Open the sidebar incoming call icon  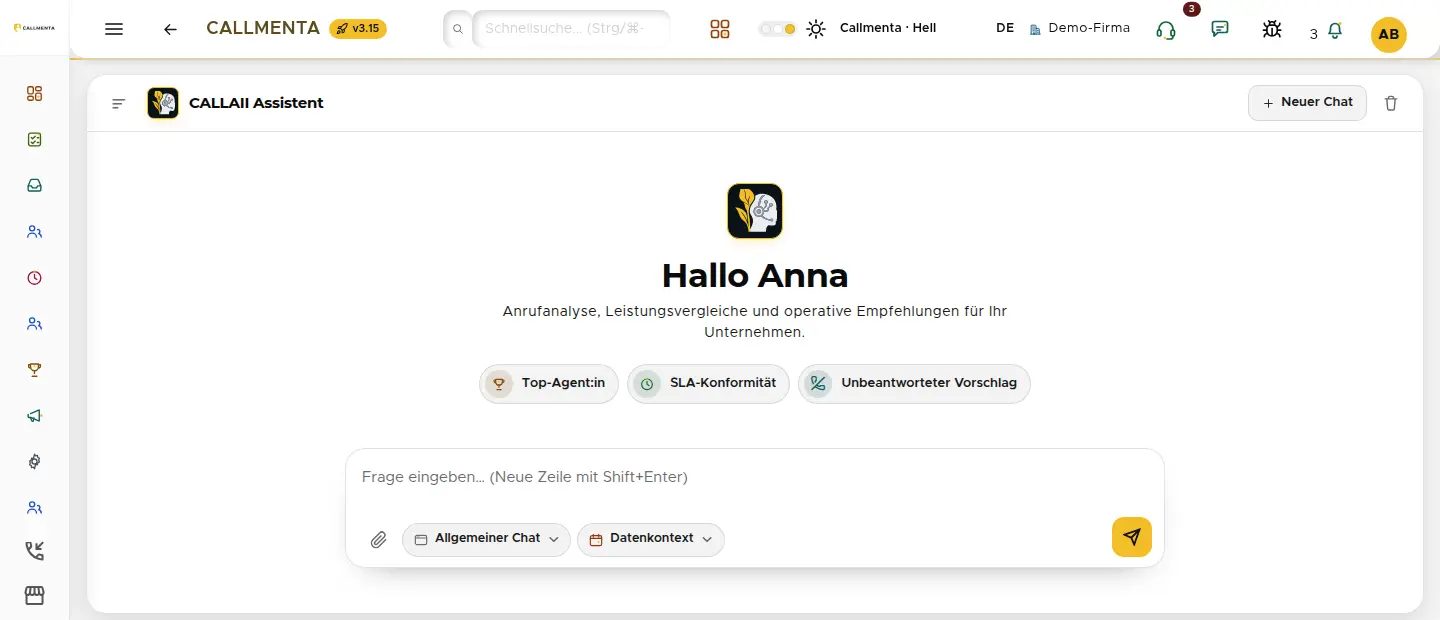[35, 551]
